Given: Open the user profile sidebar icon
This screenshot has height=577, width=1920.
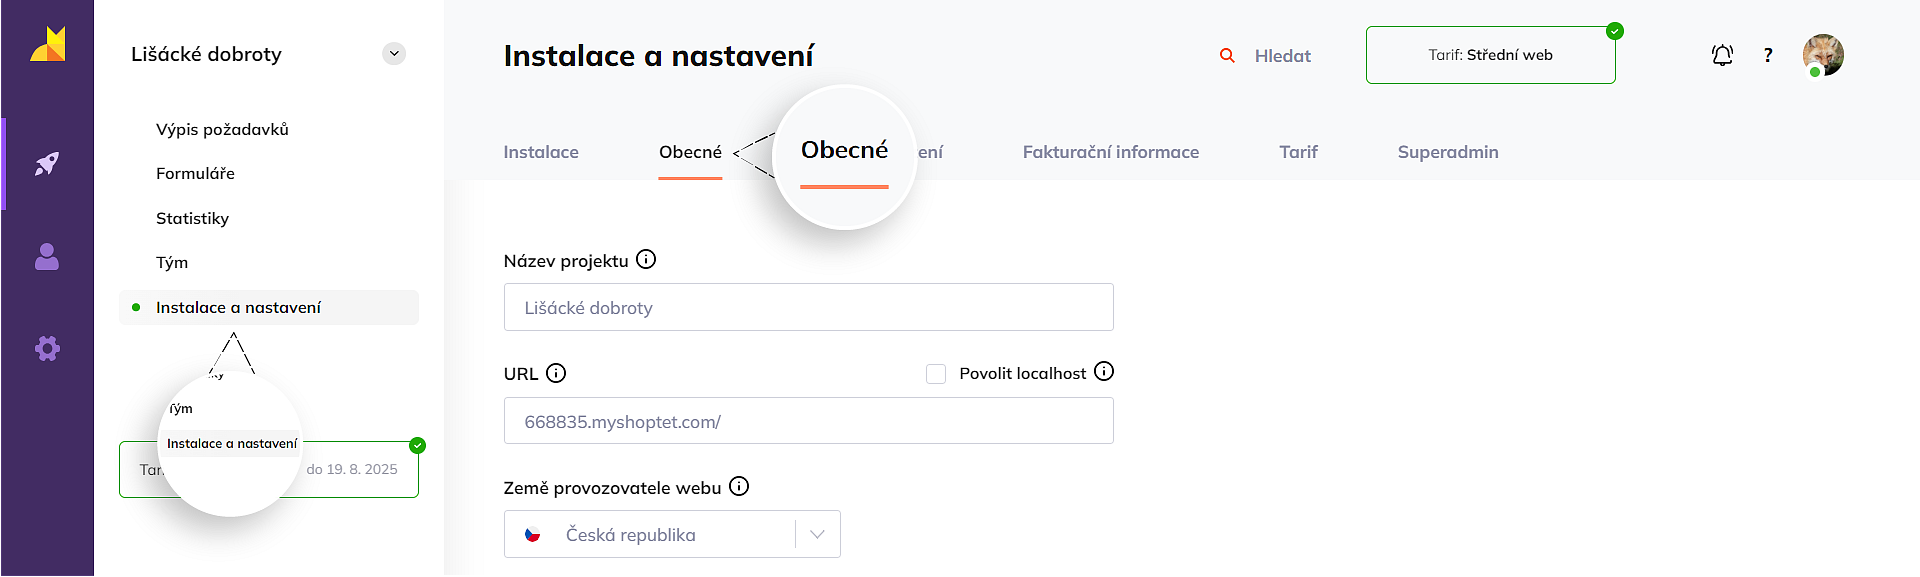Looking at the screenshot, I should pos(47,258).
